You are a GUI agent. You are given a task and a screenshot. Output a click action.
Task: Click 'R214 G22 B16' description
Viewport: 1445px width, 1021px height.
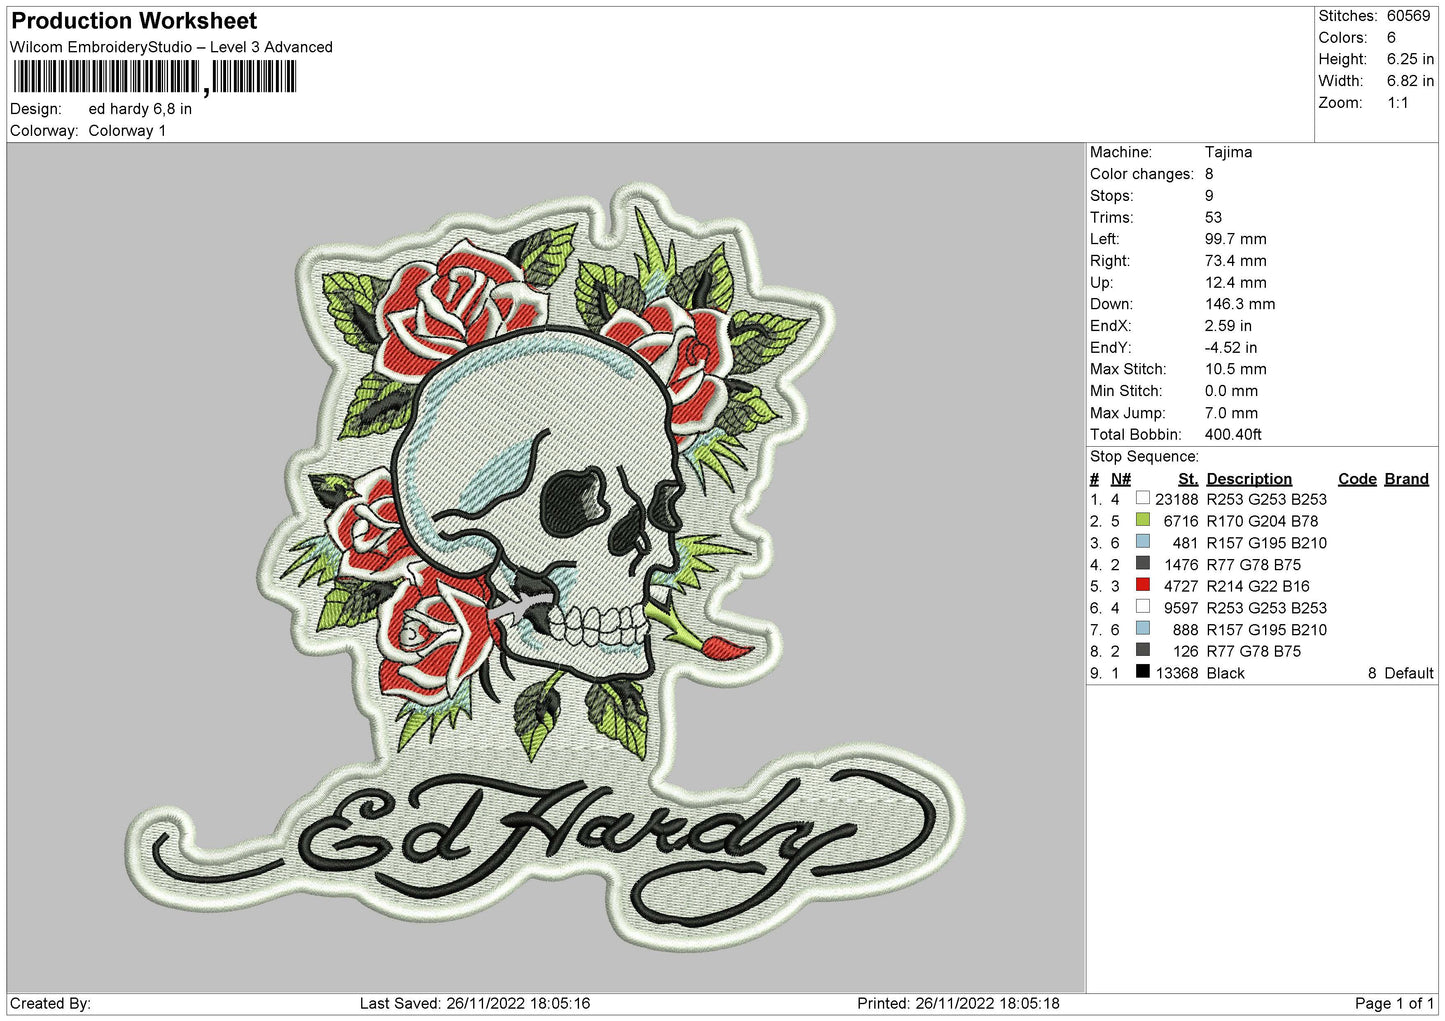(1258, 586)
